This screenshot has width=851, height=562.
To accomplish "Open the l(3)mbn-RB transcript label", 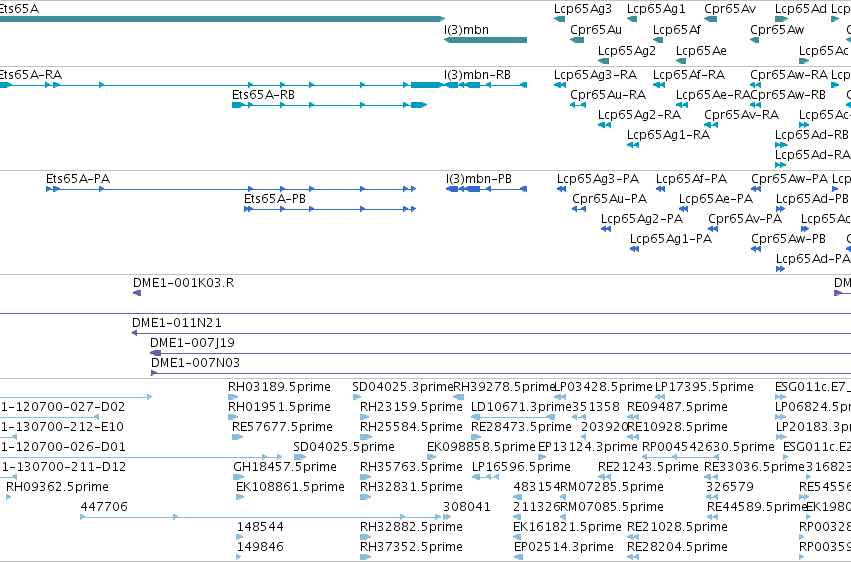I will [477, 74].
